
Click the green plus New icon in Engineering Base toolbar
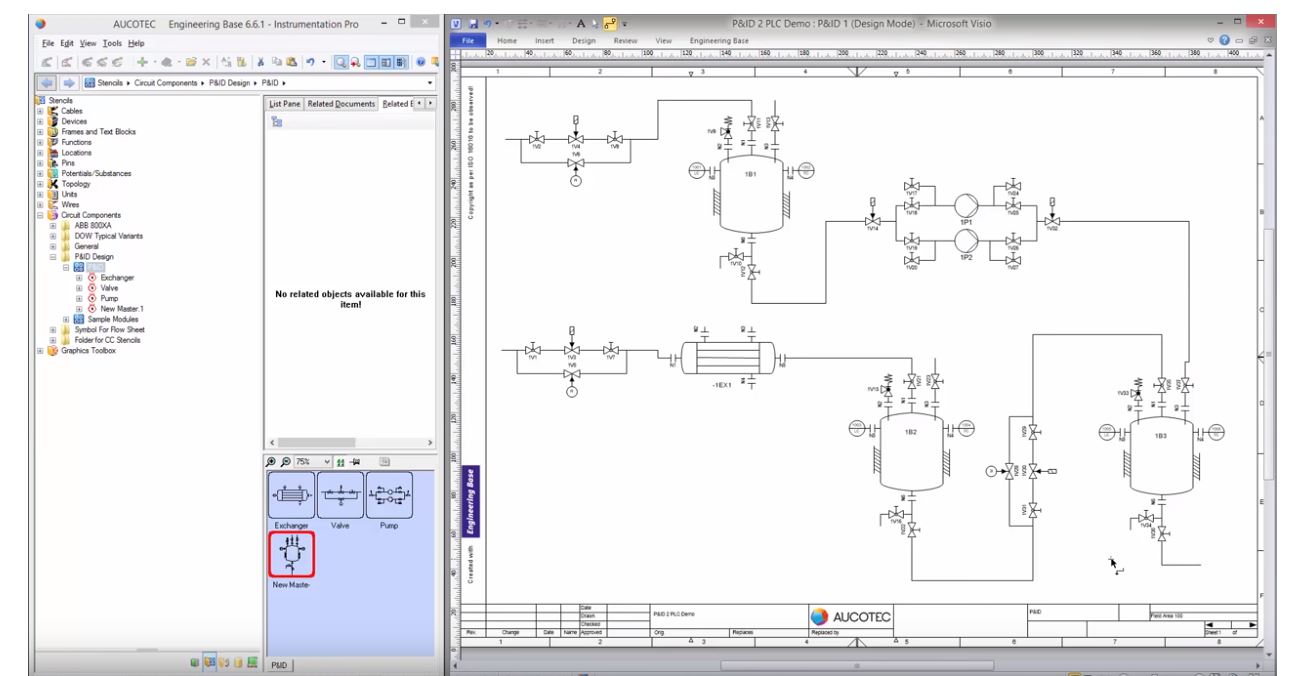(143, 62)
